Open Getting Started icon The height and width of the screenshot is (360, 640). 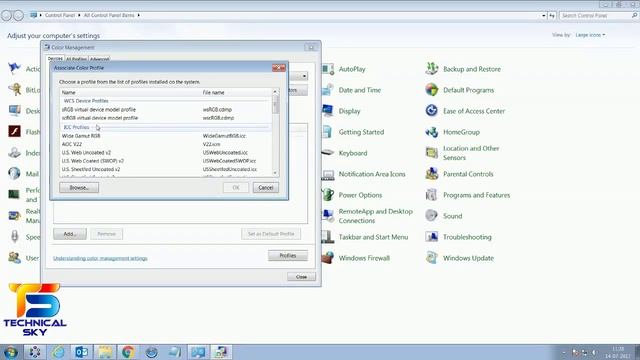click(x=328, y=132)
